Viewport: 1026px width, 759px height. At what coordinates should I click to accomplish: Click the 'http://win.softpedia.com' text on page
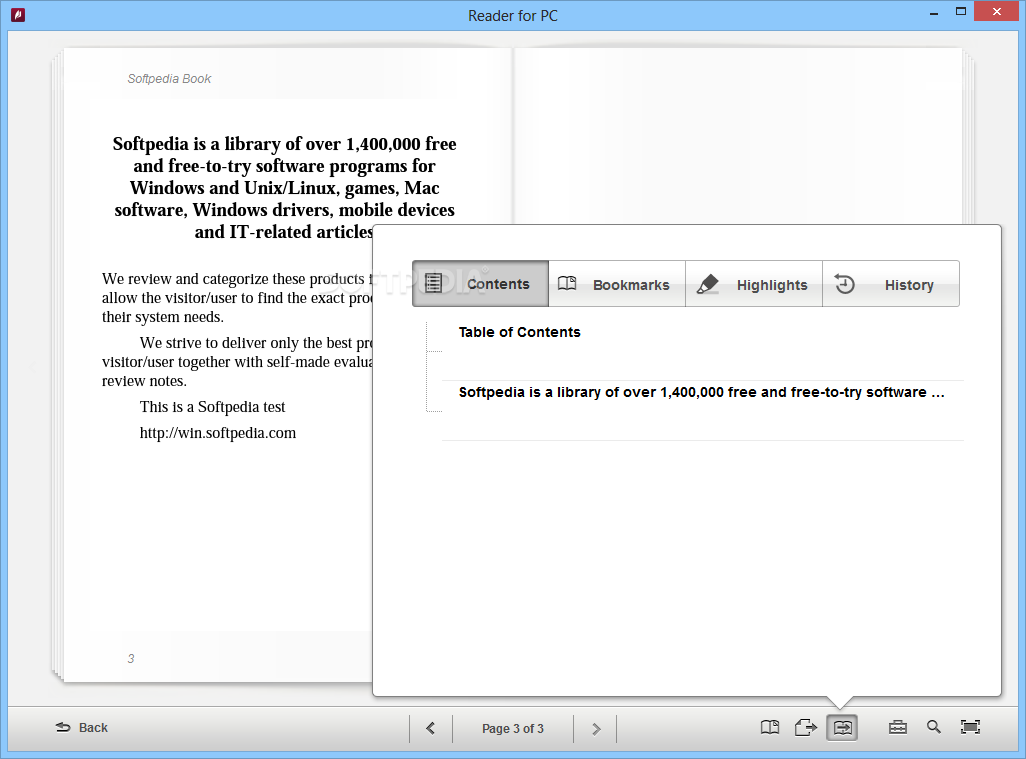coord(218,433)
